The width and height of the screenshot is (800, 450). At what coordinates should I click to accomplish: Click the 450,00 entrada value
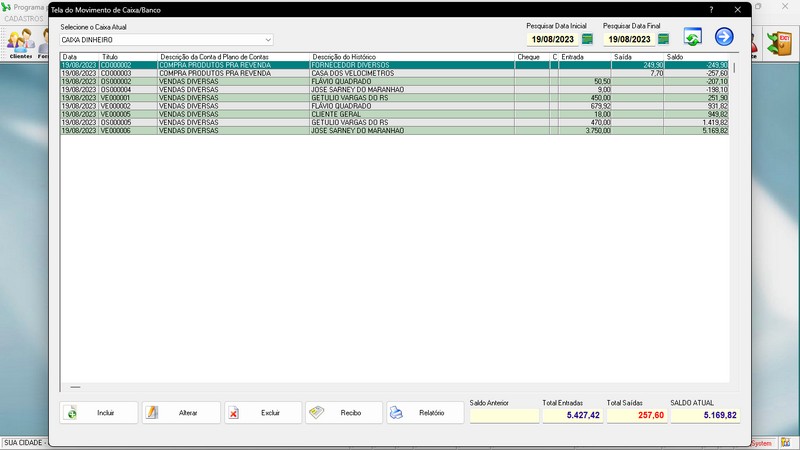601,98
